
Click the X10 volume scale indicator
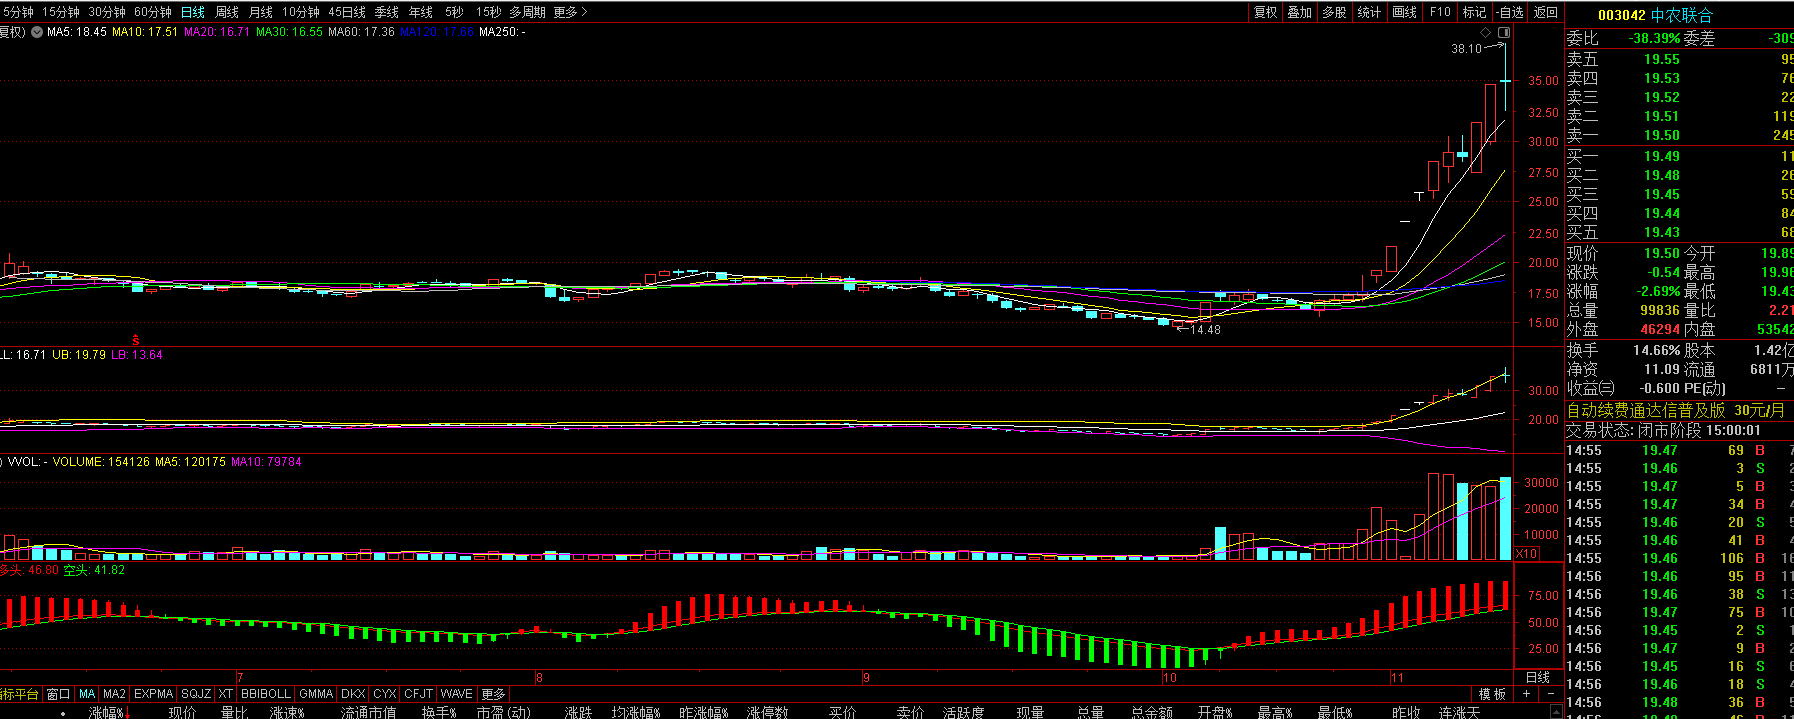tap(1527, 554)
